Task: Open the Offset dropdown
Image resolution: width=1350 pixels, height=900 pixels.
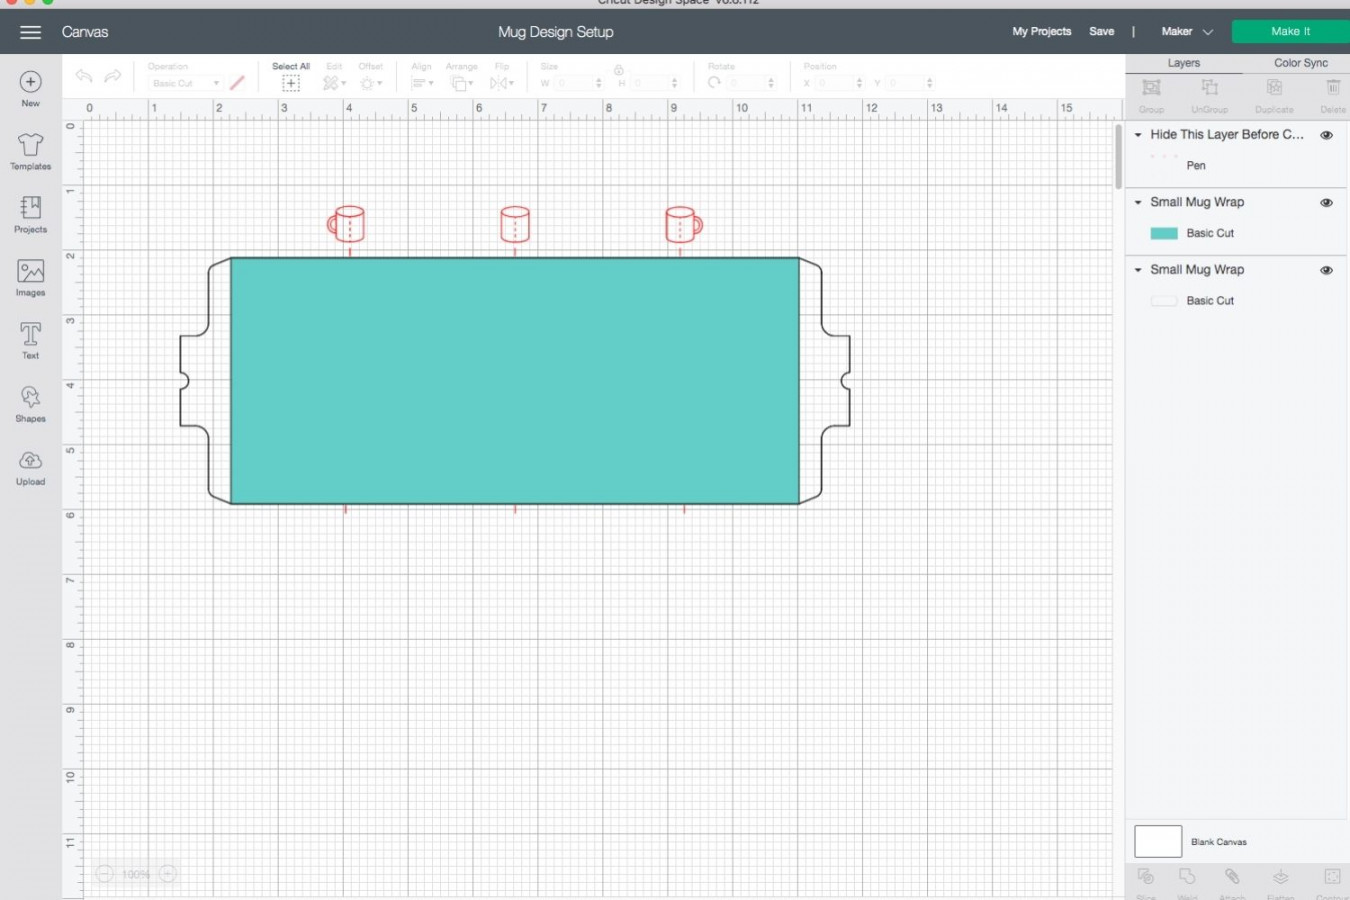Action: [x=371, y=83]
